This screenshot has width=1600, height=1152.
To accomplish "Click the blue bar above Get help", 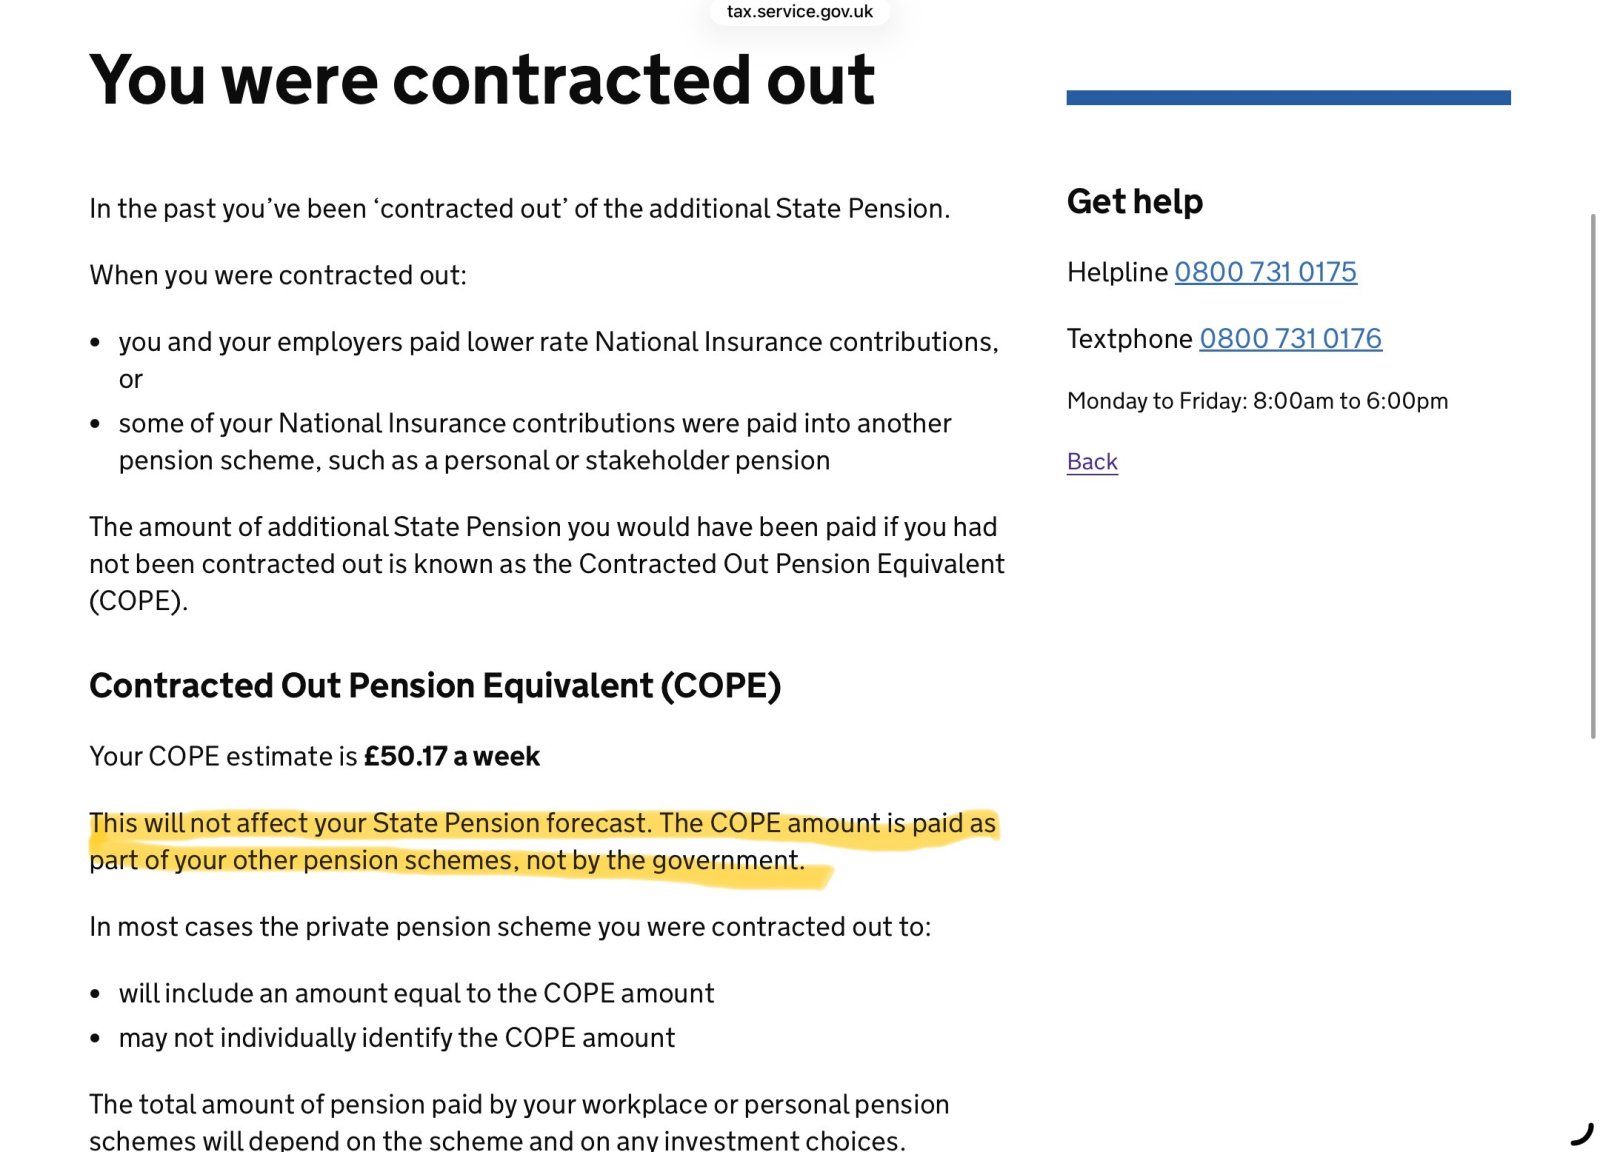I will click(x=1288, y=98).
